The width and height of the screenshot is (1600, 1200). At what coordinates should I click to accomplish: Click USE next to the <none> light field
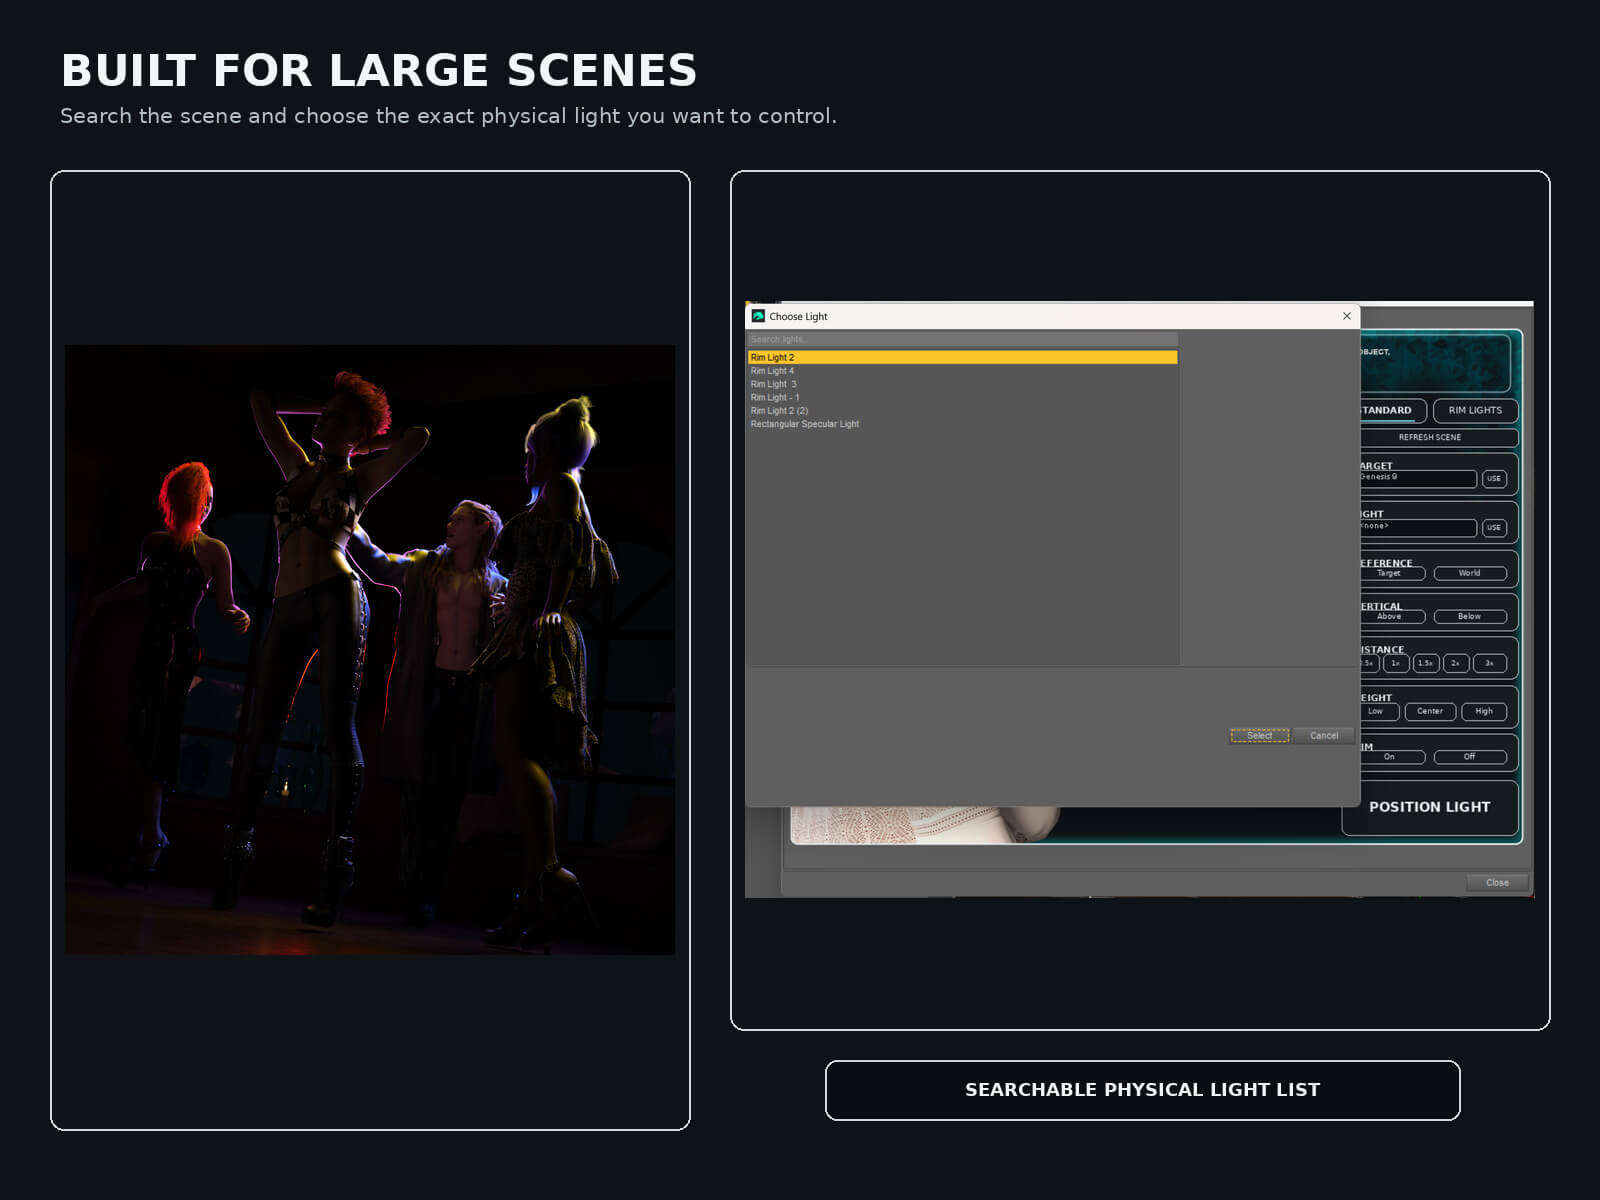[x=1494, y=527]
